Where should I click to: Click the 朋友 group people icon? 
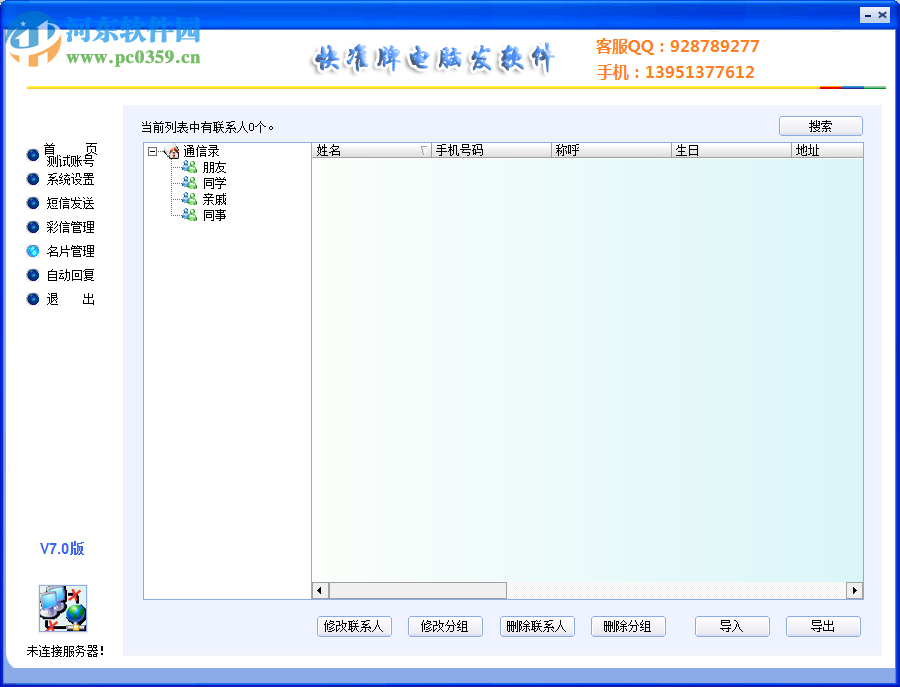click(x=189, y=167)
